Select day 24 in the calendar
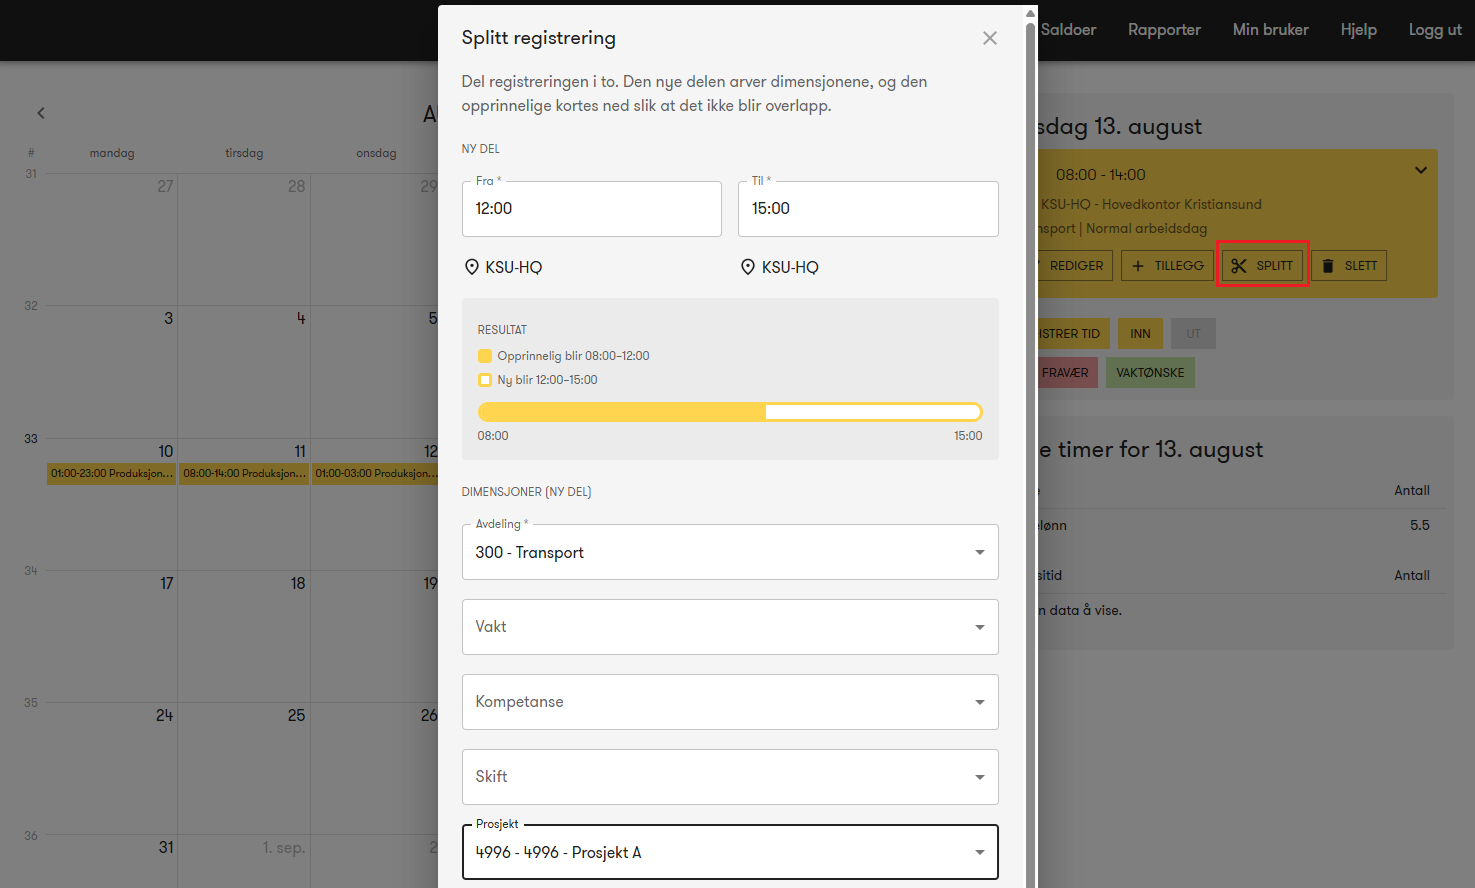Viewport: 1475px width, 888px height. click(164, 715)
